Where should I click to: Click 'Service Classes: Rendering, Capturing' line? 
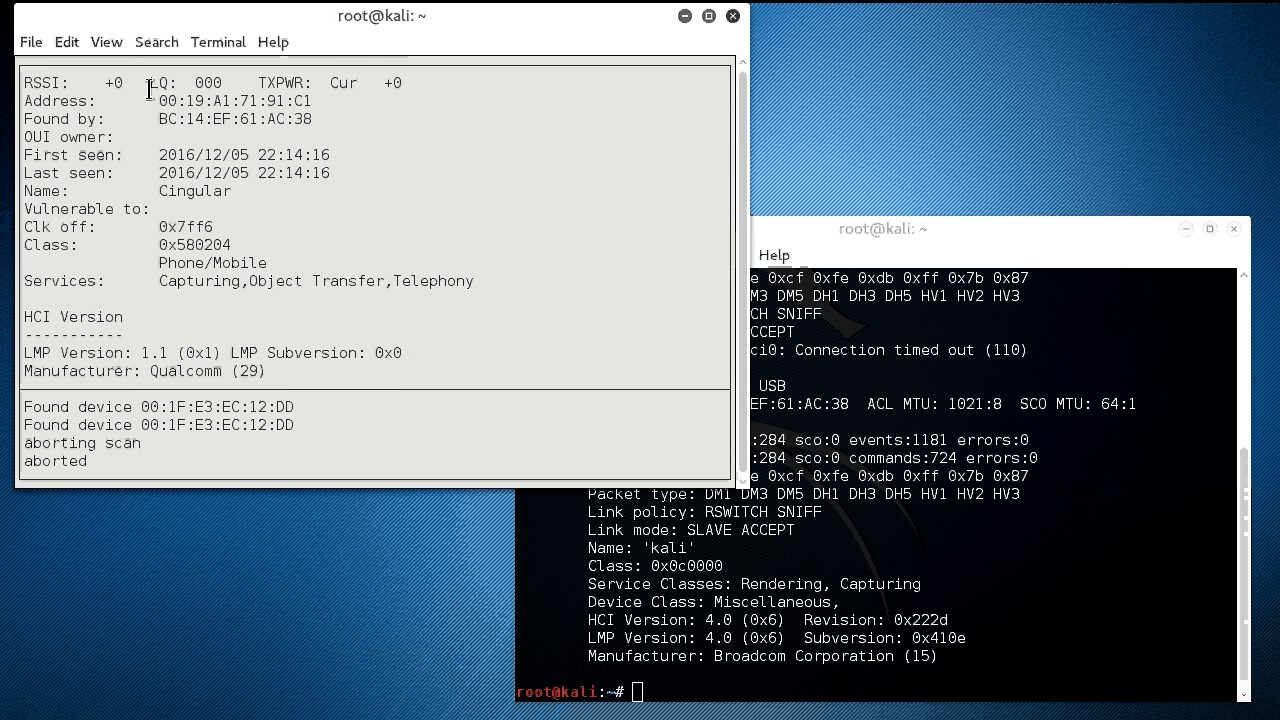[x=754, y=584]
